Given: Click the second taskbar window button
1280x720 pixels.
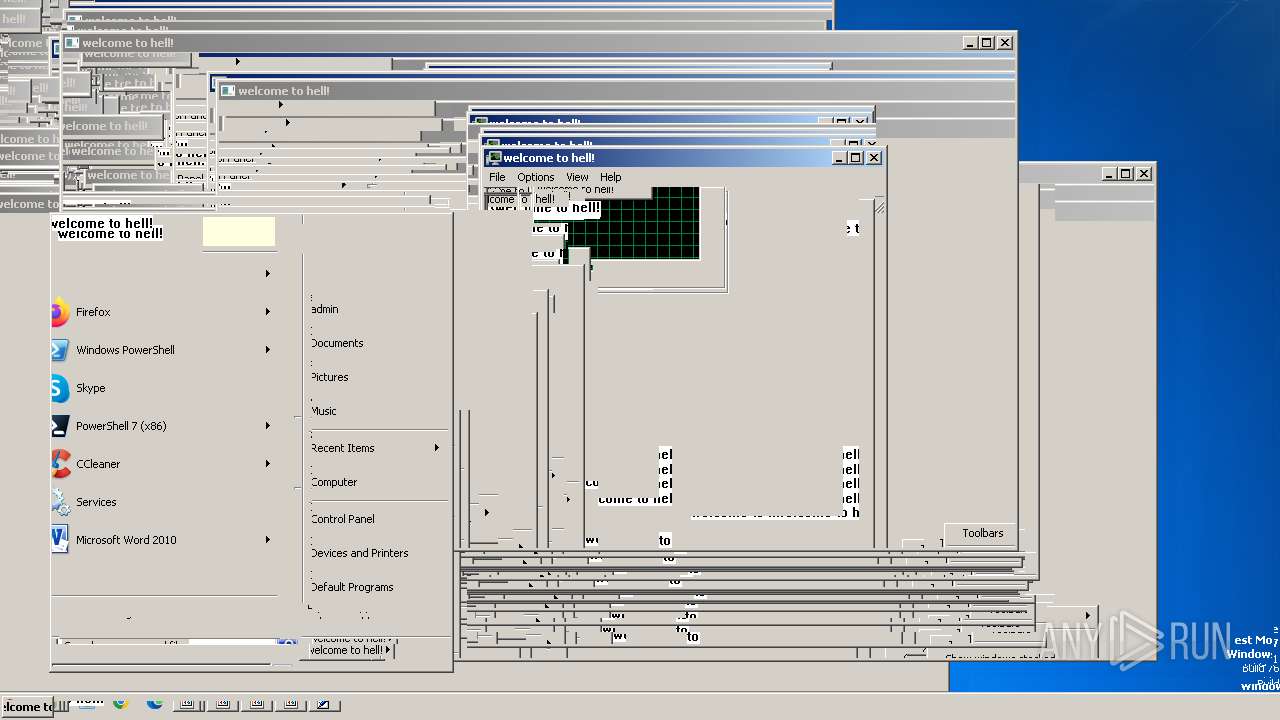Looking at the screenshot, I should [221, 705].
